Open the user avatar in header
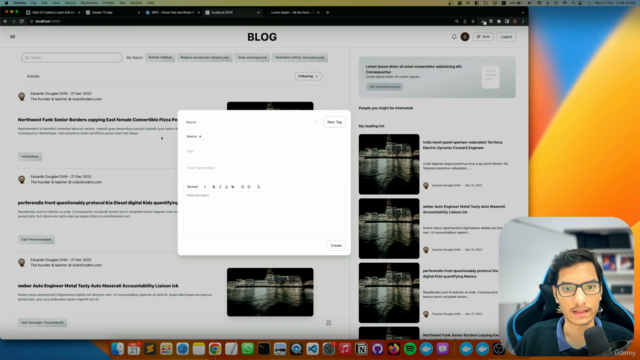The width and height of the screenshot is (640, 360). coord(465,37)
